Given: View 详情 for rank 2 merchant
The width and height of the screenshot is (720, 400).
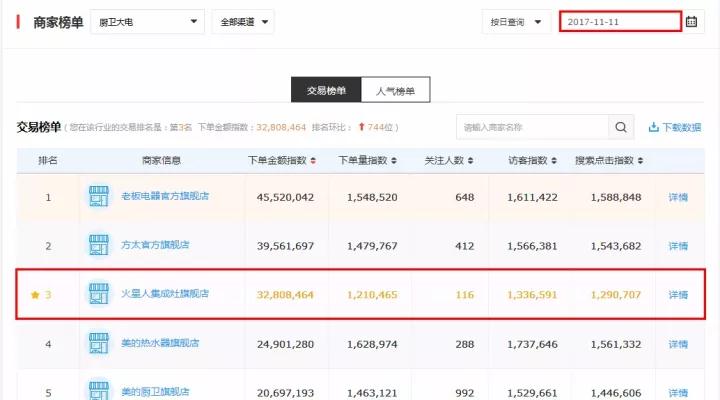Looking at the screenshot, I should coord(678,246).
